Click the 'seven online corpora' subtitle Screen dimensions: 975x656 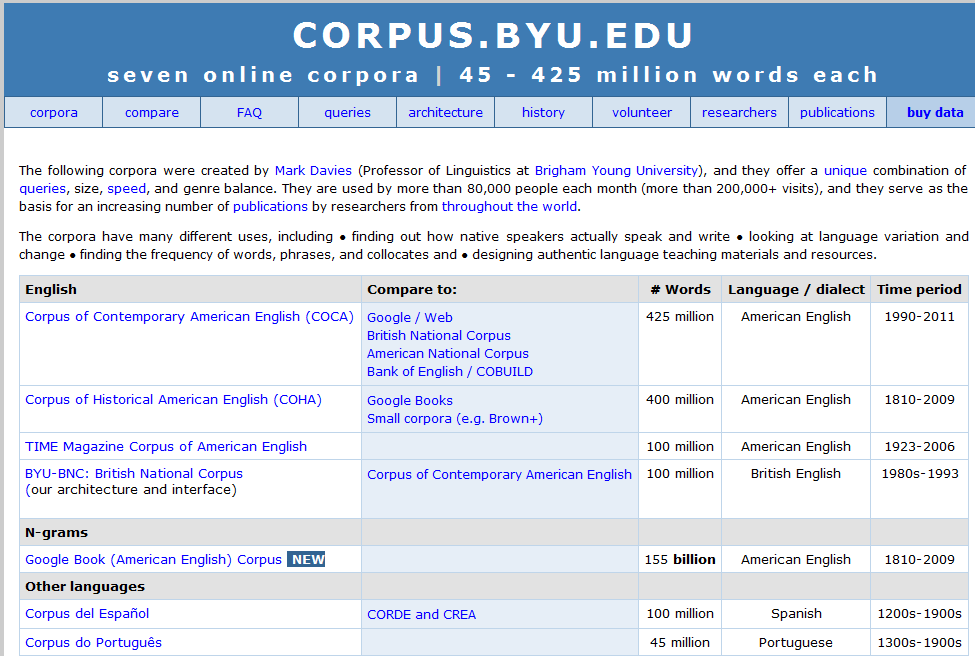point(263,75)
